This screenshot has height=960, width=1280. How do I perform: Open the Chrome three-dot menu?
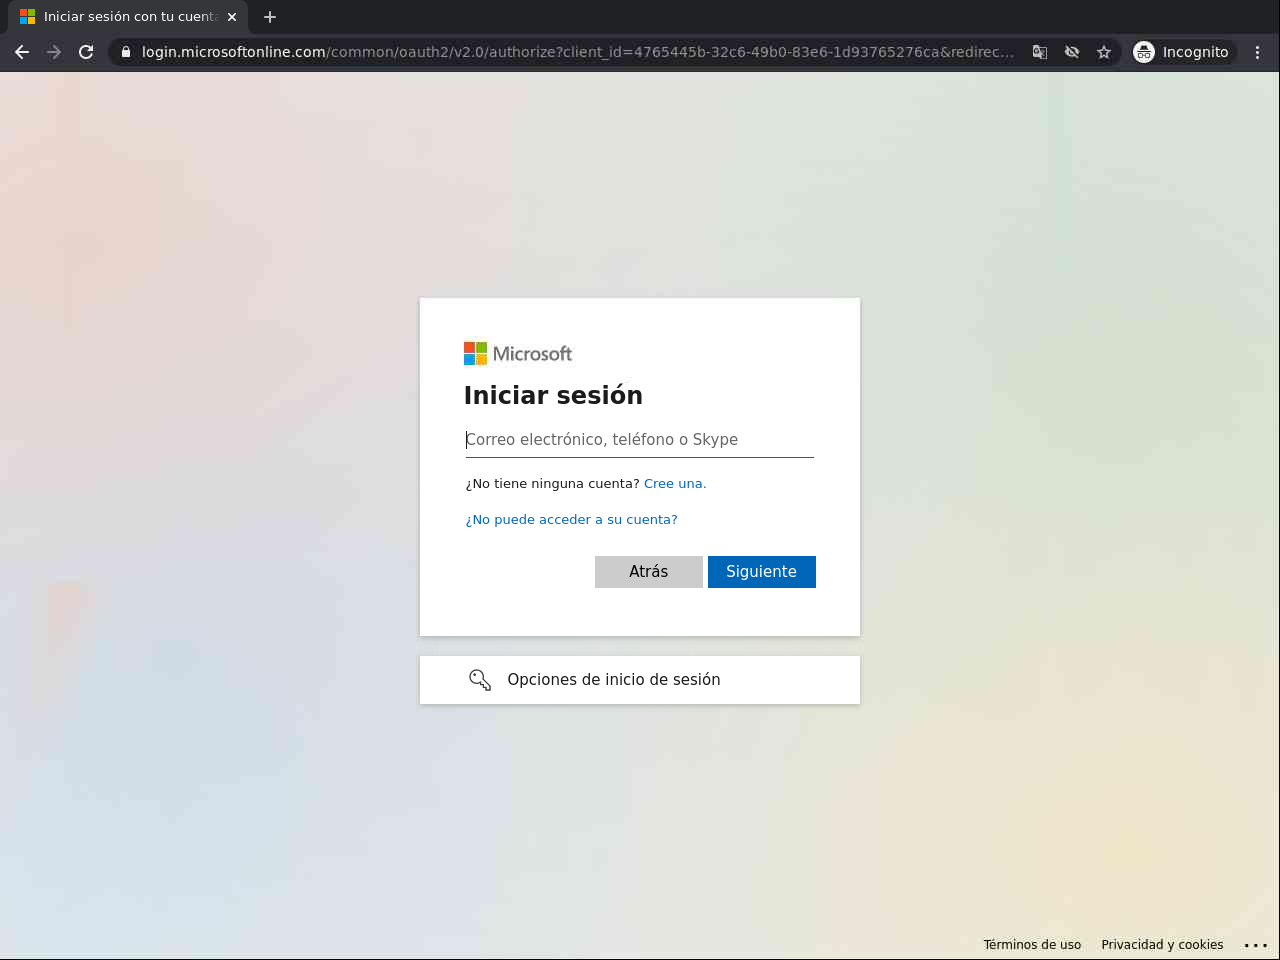point(1257,52)
